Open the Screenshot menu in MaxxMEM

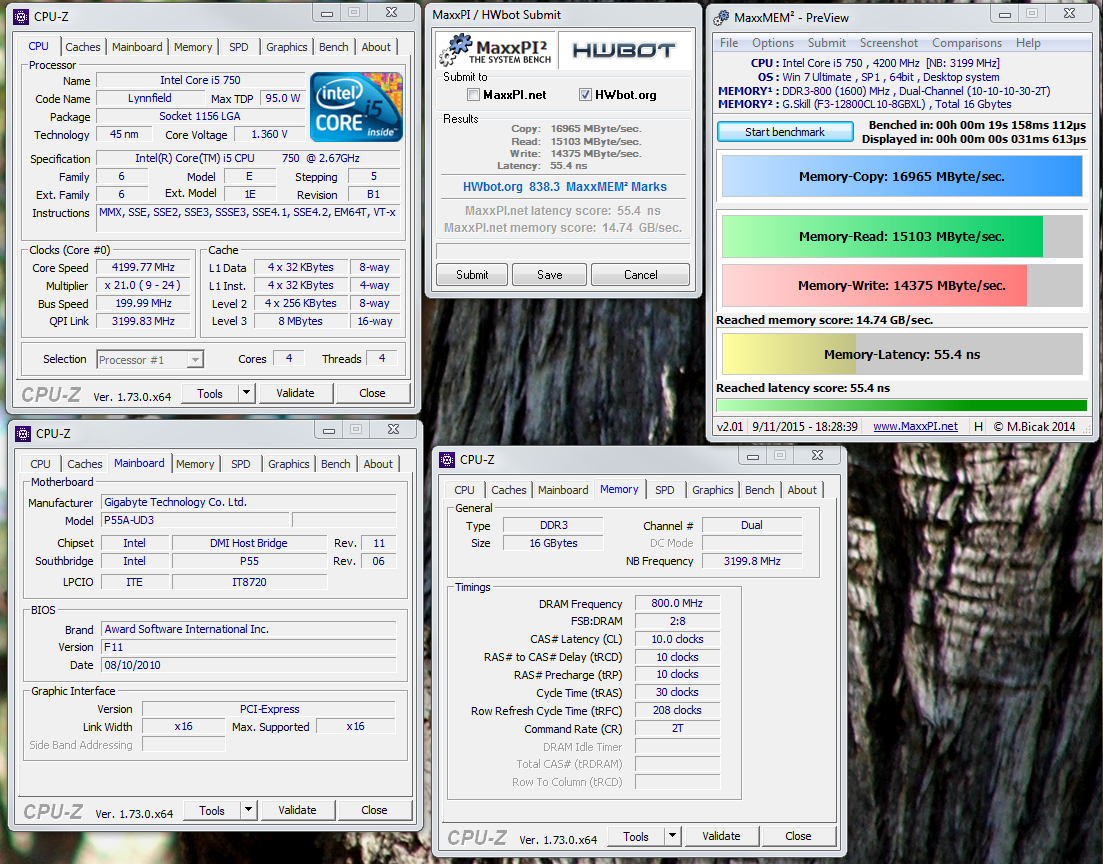888,43
